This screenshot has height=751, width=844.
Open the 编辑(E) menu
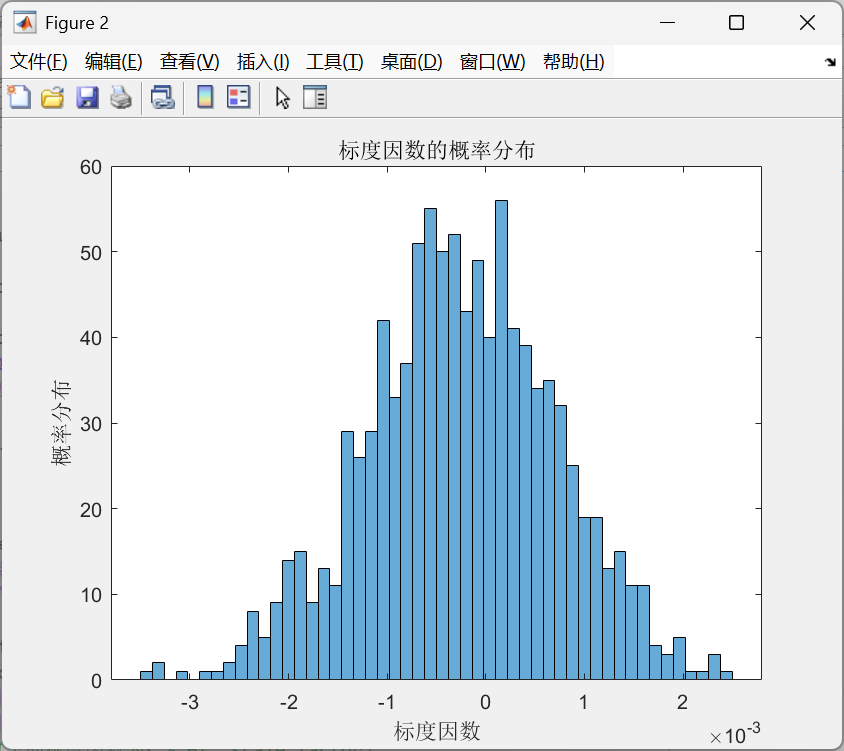tap(114, 62)
